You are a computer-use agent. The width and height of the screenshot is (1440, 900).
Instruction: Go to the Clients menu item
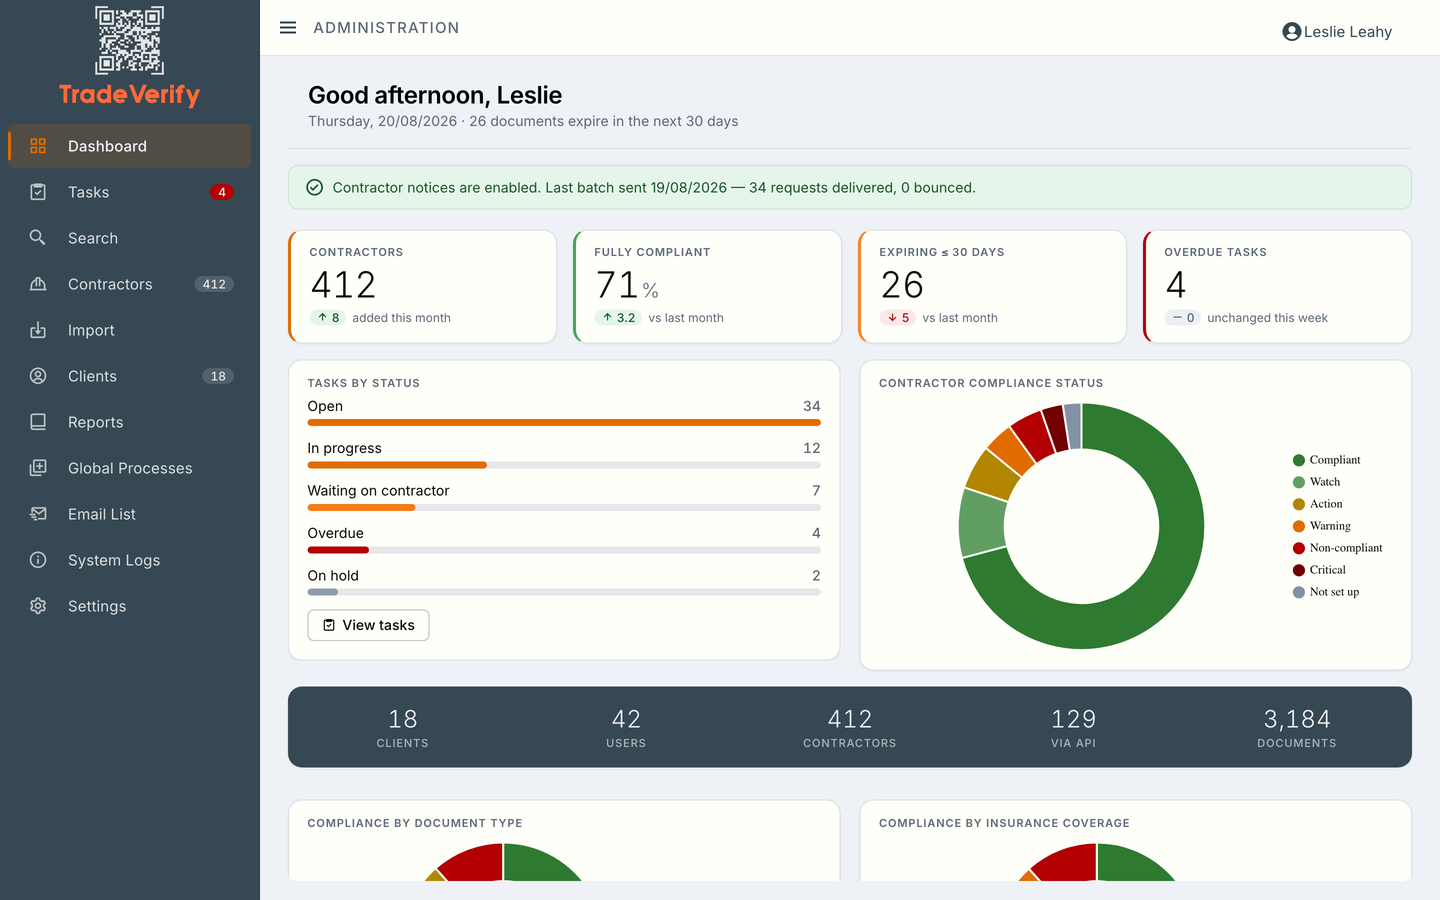pos(130,376)
